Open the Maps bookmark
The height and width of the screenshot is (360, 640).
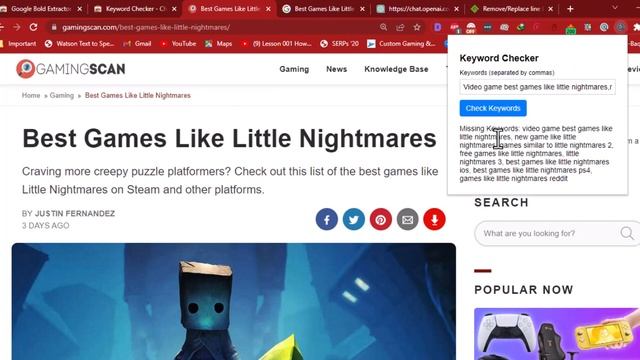(218, 44)
